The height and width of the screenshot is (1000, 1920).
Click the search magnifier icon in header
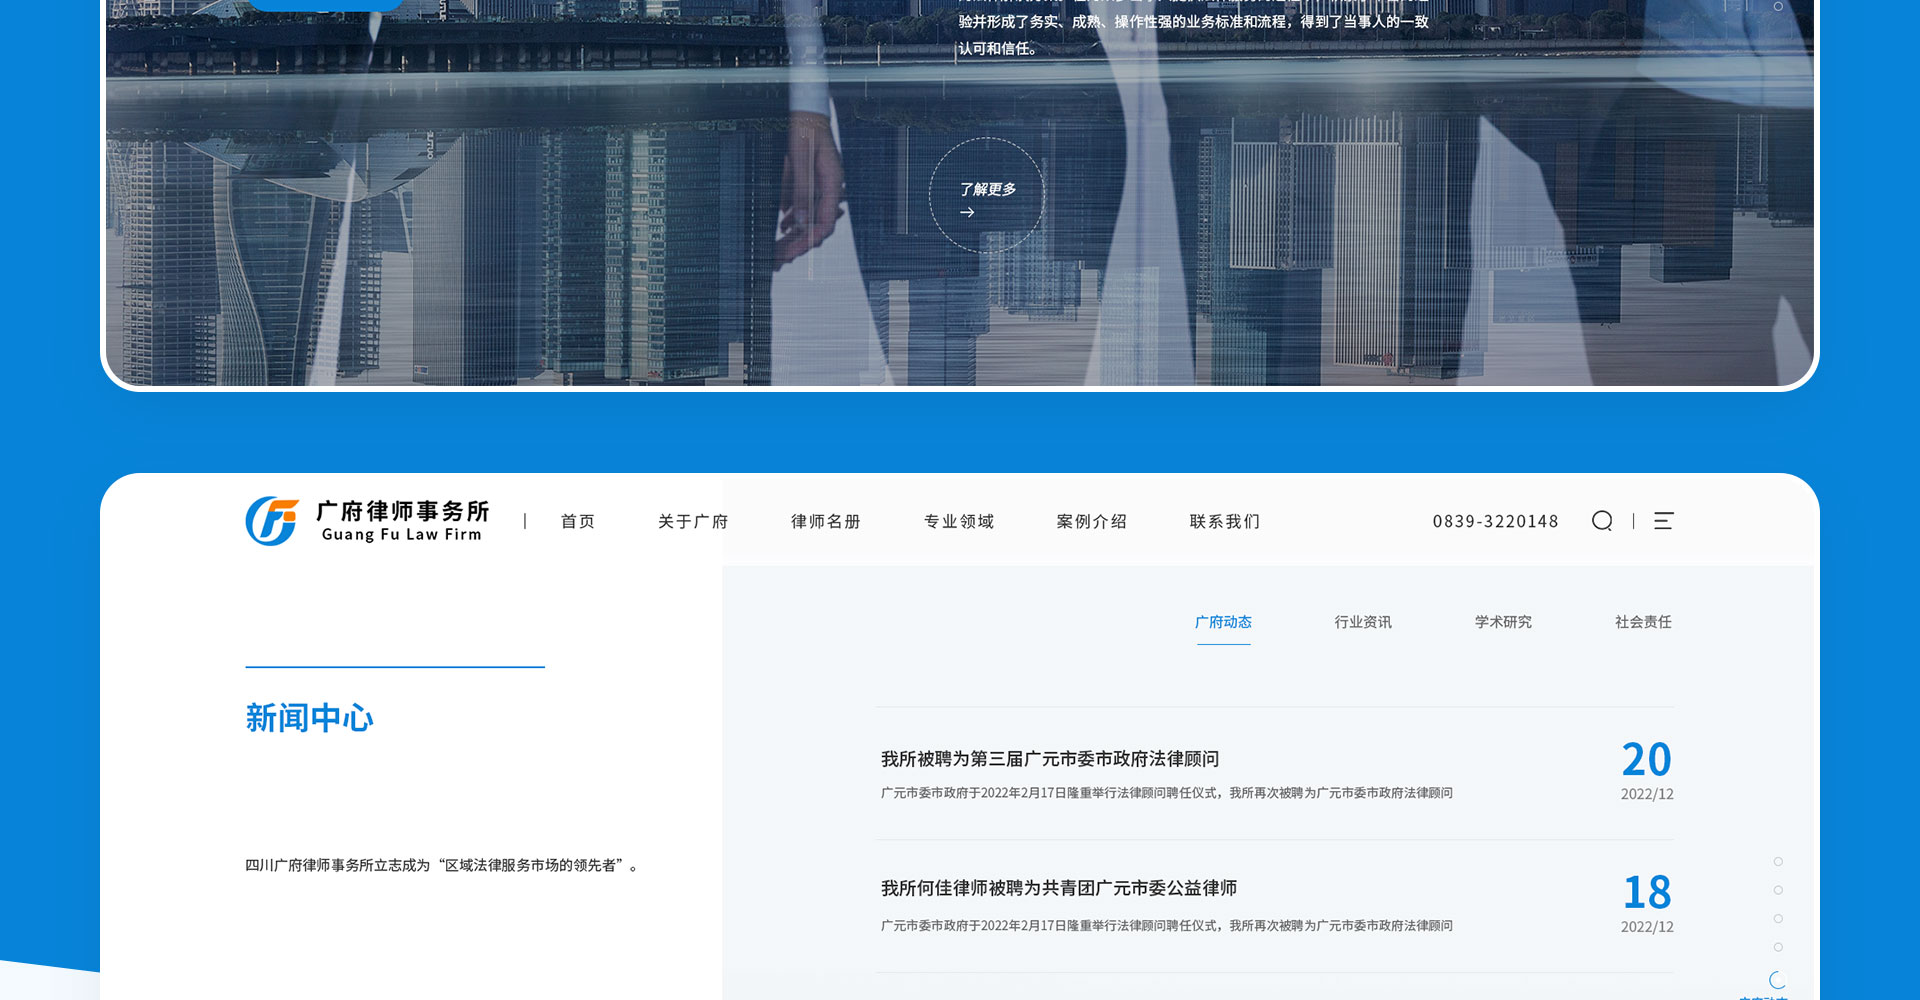click(x=1602, y=521)
